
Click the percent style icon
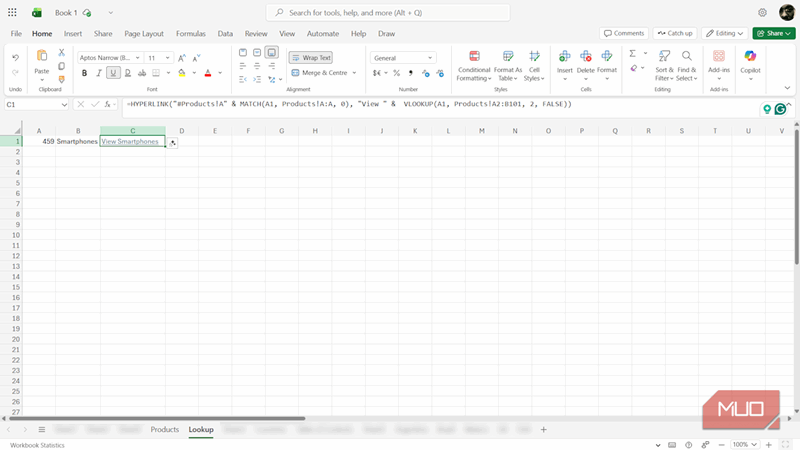click(x=396, y=73)
